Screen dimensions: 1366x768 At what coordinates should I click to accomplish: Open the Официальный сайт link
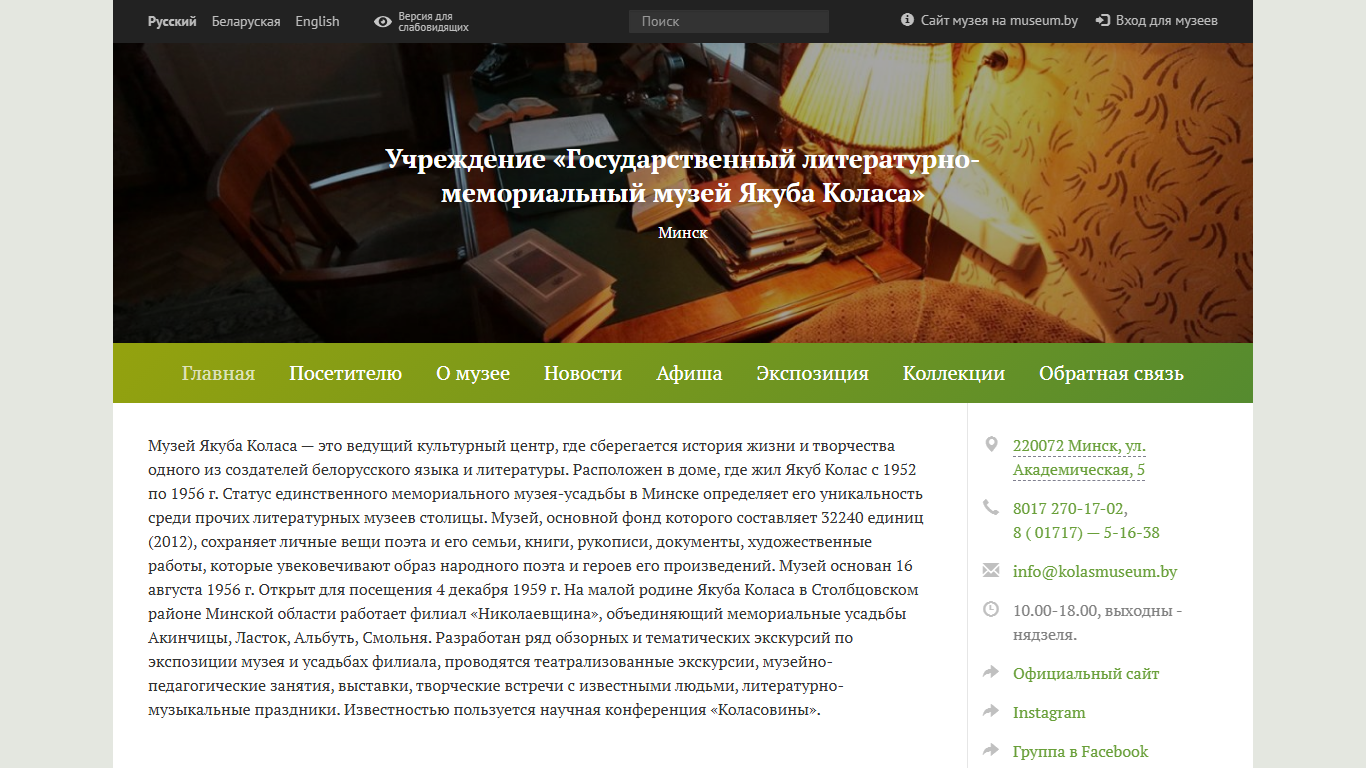click(1086, 674)
